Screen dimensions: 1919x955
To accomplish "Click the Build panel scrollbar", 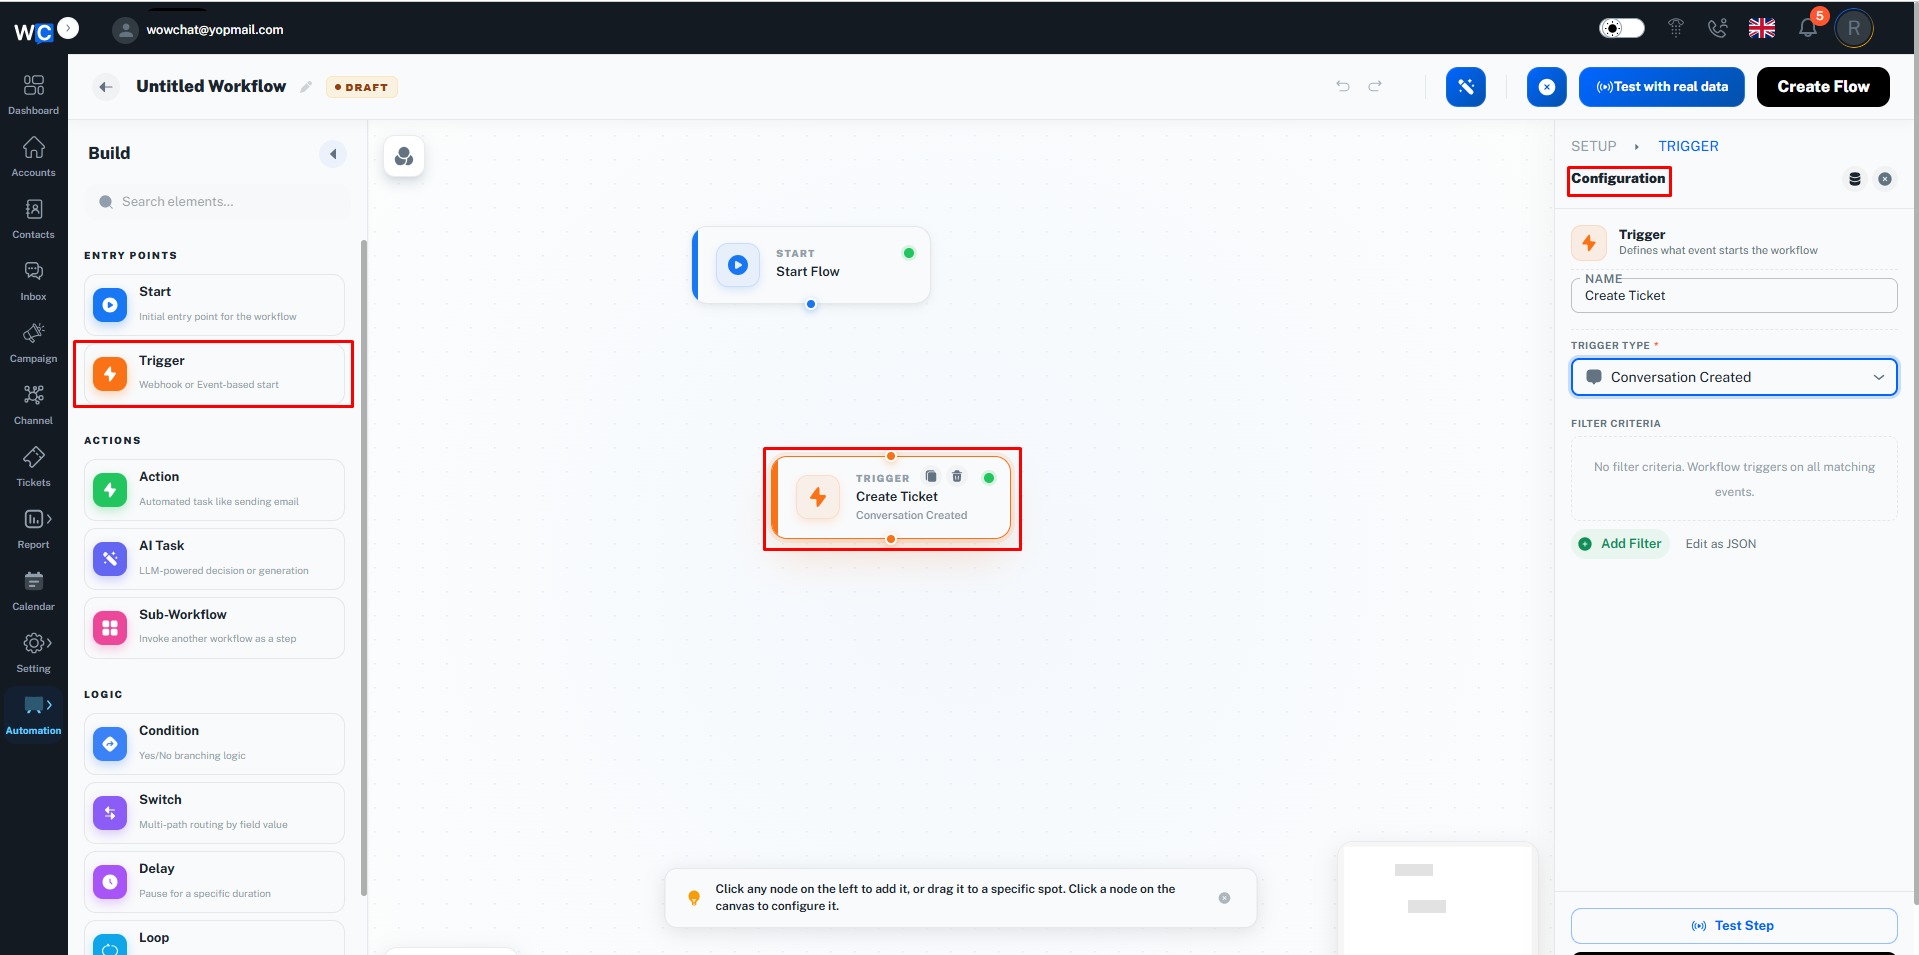I will point(363,568).
